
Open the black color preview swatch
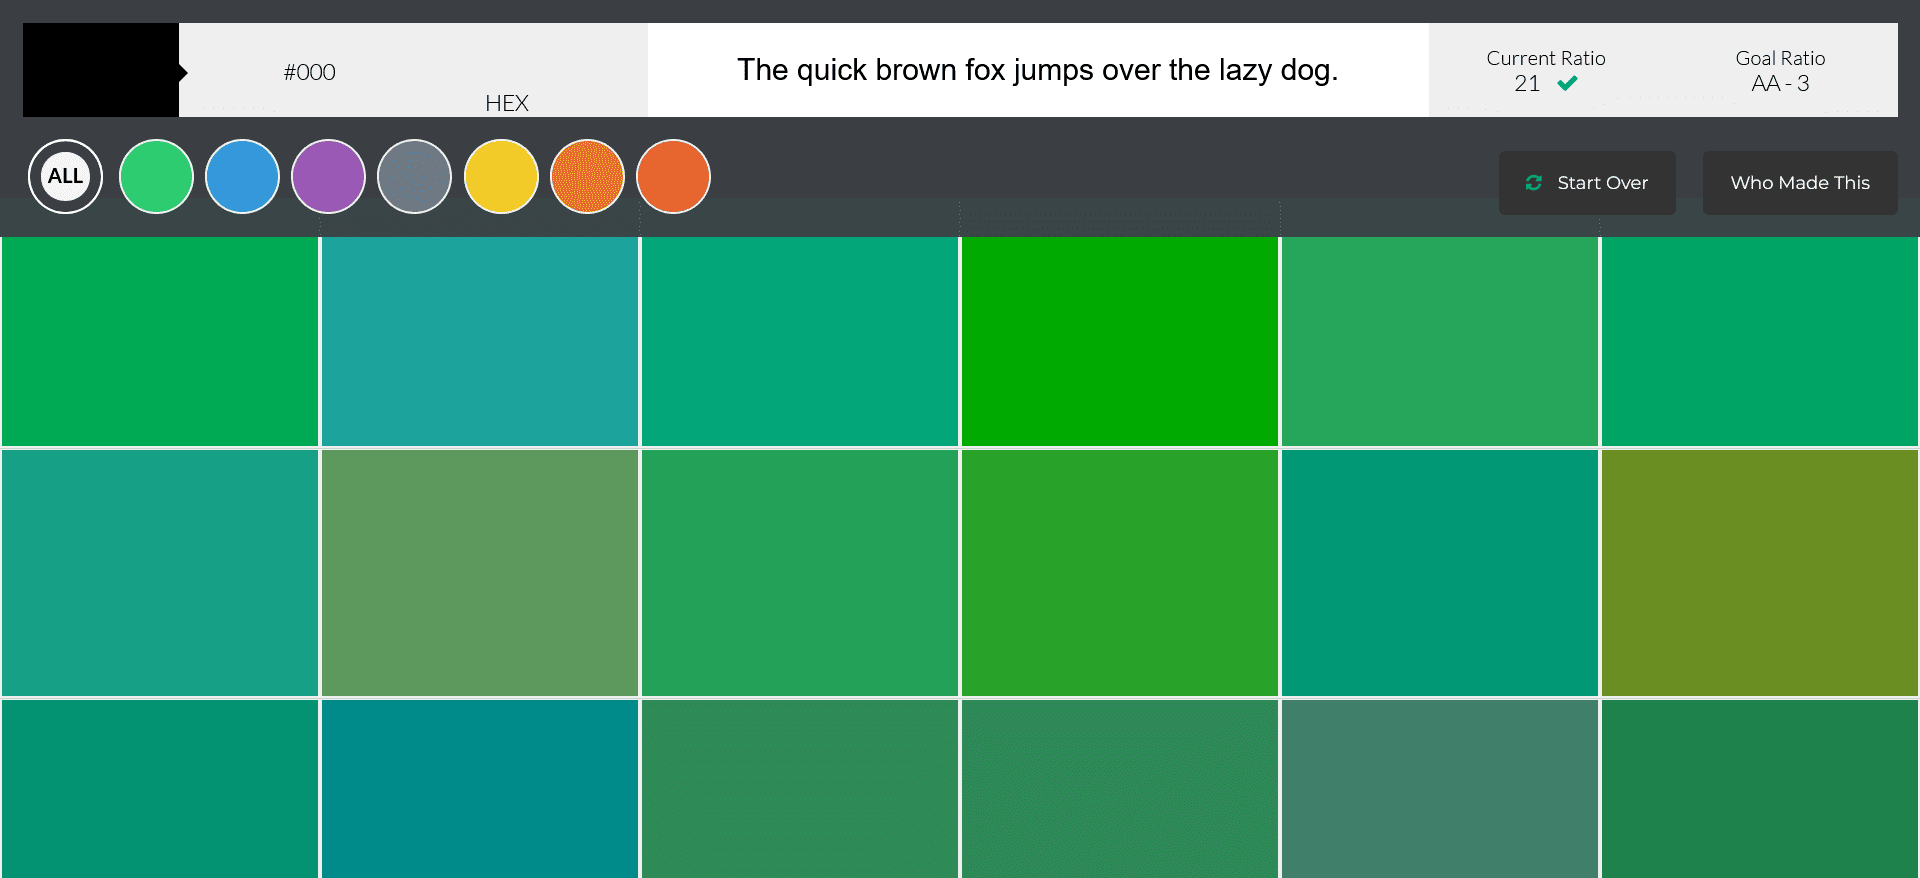point(101,70)
